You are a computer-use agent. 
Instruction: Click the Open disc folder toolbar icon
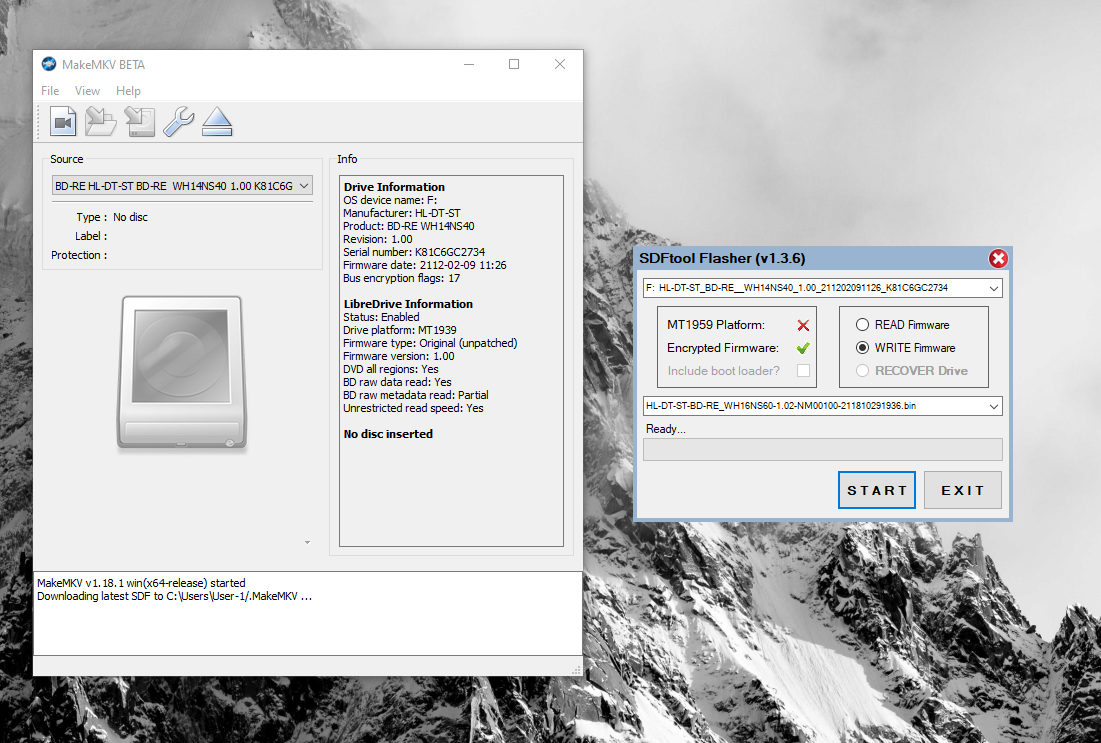[101, 121]
